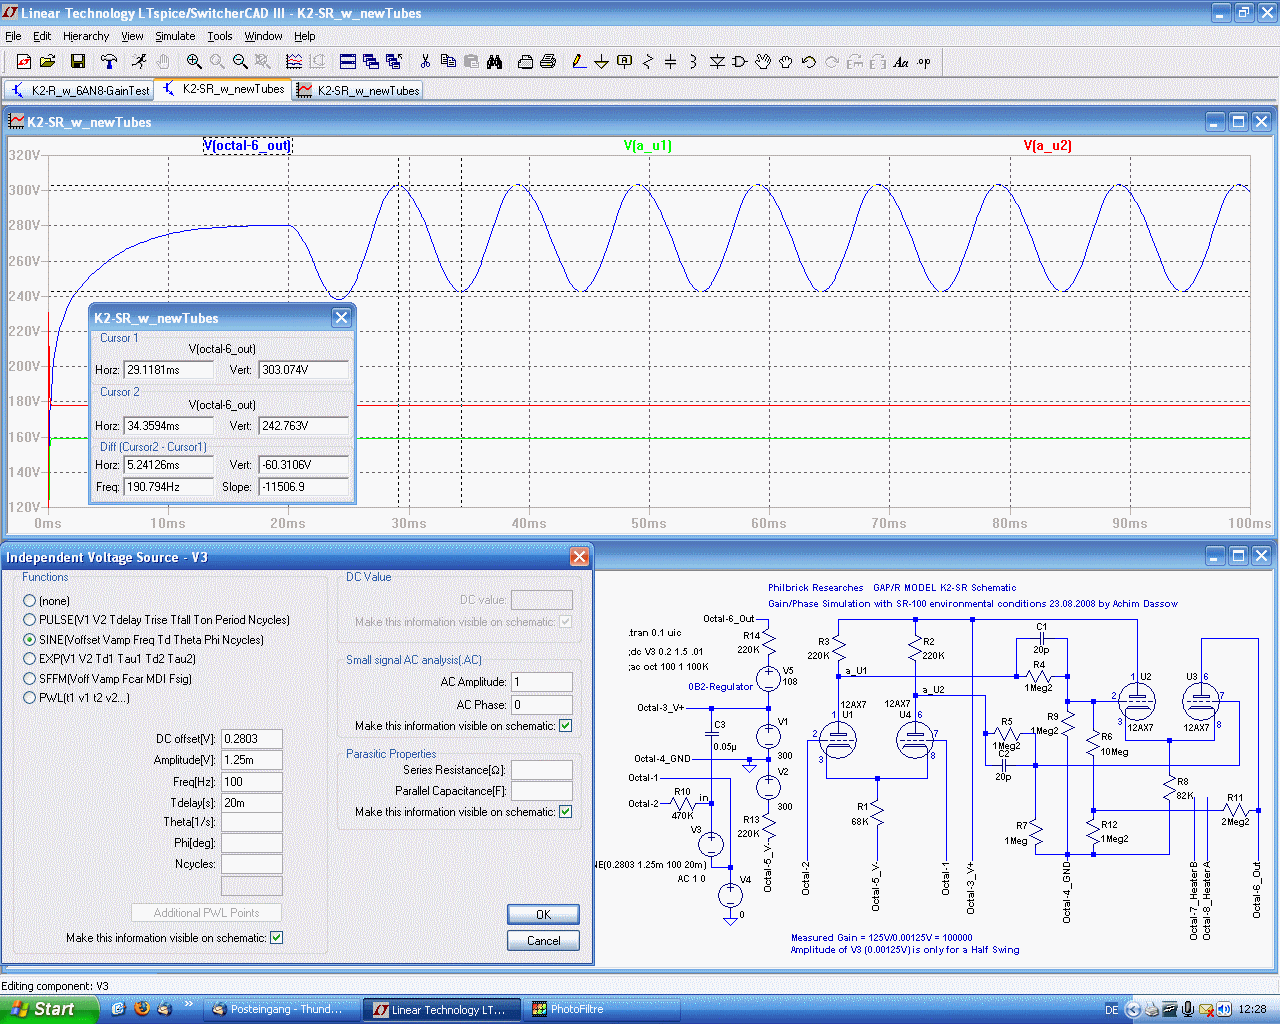Click the SPICE directive .op icon

[924, 62]
